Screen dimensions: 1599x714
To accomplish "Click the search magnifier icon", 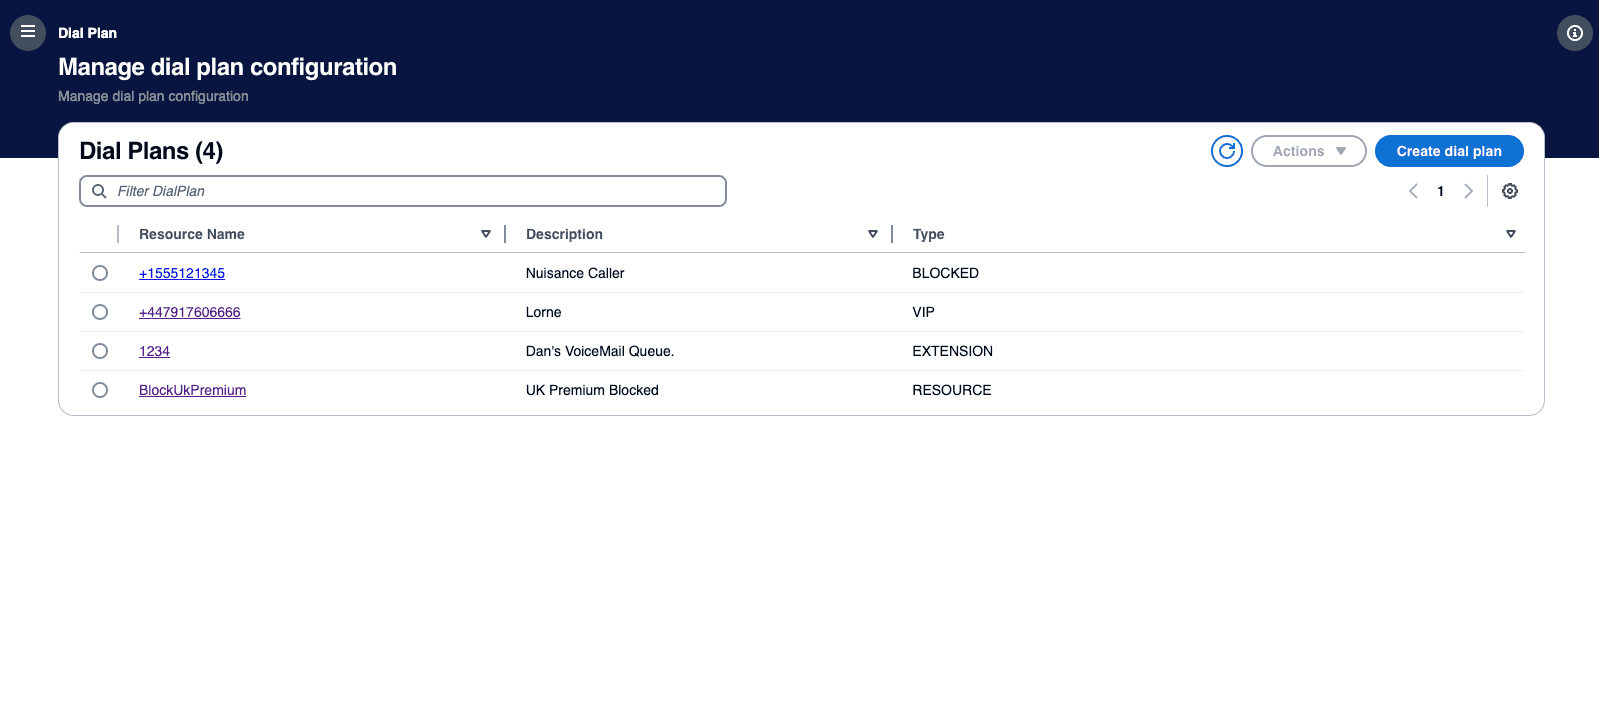I will coord(99,191).
